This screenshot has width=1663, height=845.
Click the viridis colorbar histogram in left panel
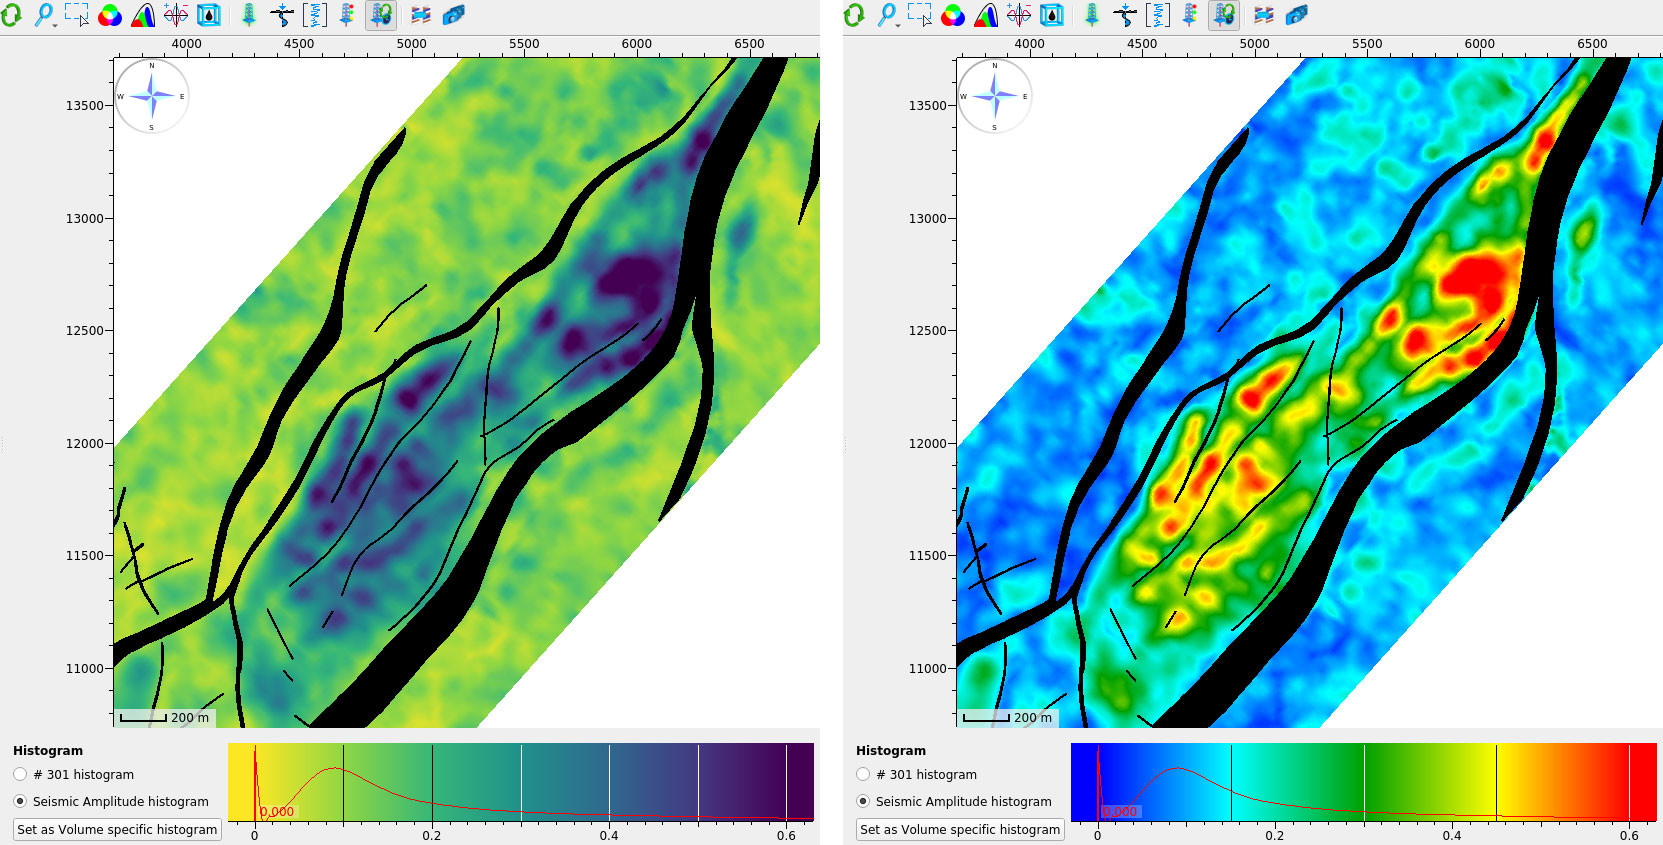pos(520,782)
